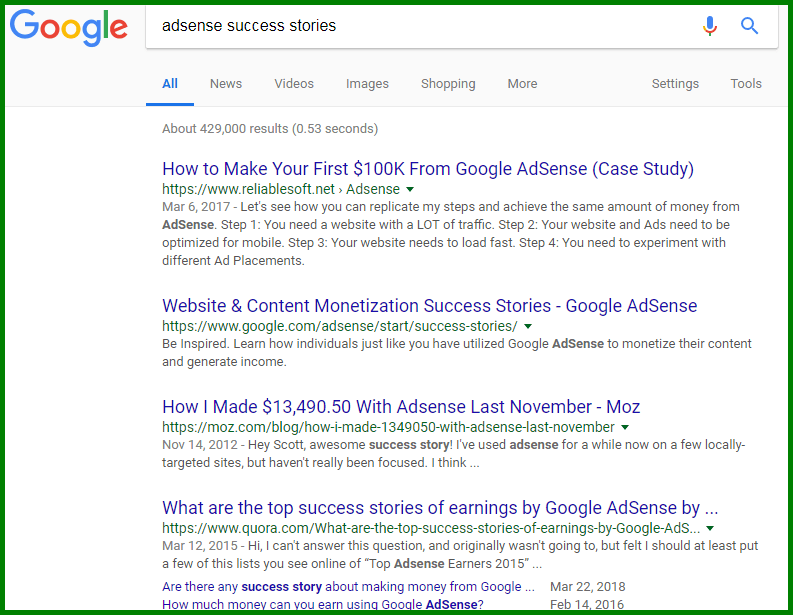Click the quora.com green URL text
The width and height of the screenshot is (793, 616).
pyautogui.click(x=431, y=529)
